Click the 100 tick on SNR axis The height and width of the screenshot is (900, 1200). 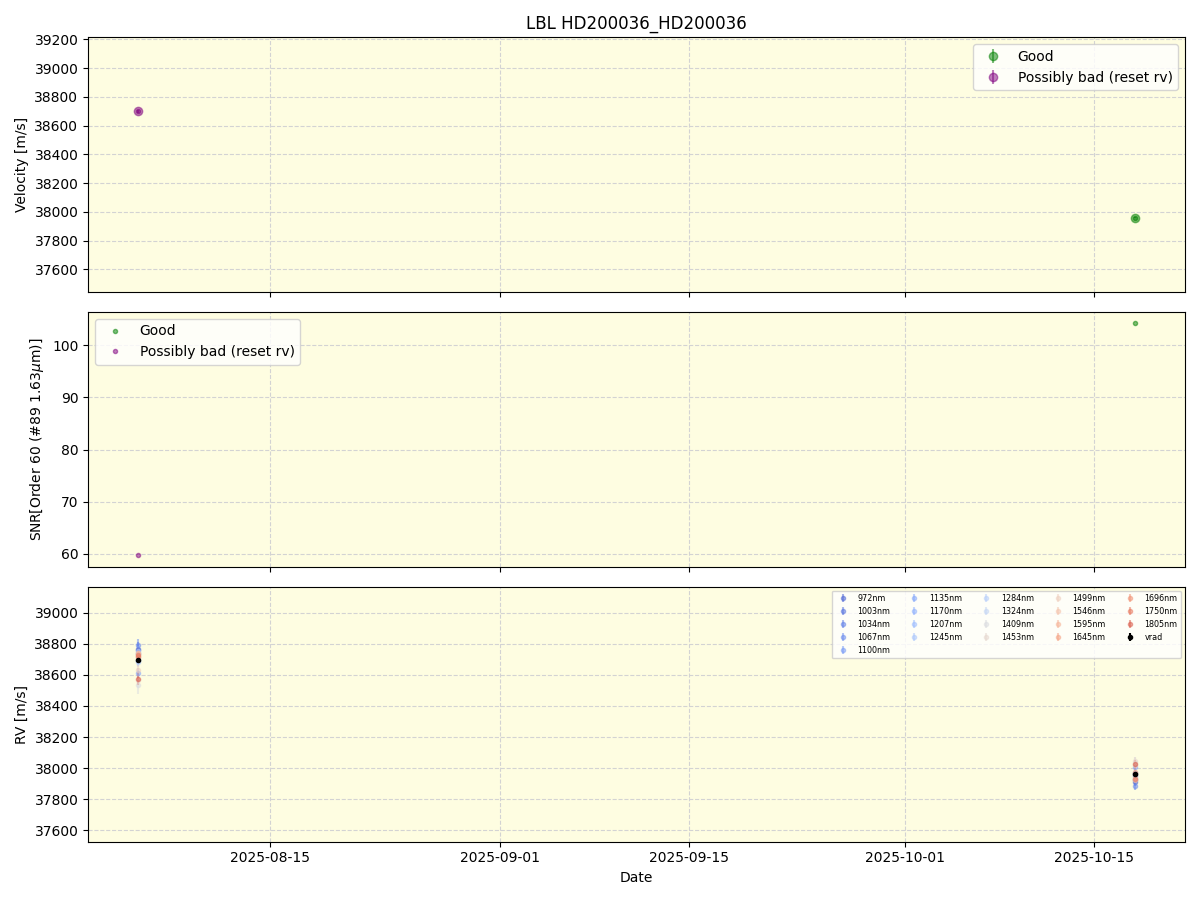pyautogui.click(x=66, y=346)
